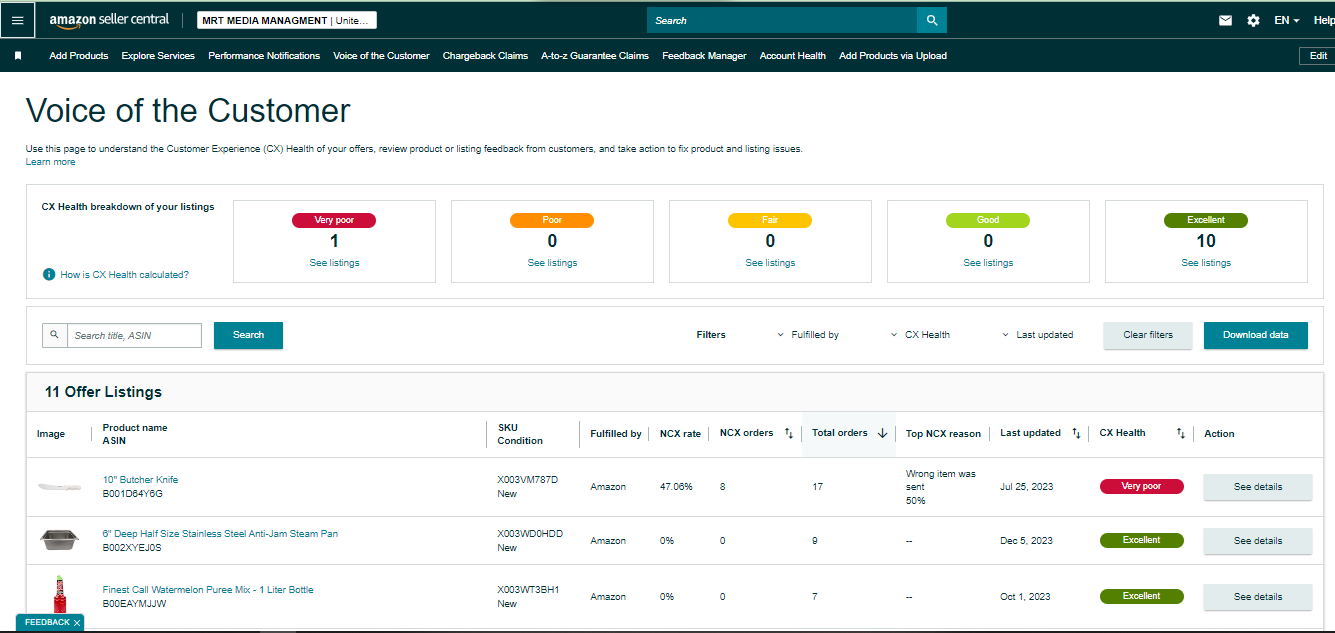Open the MRT MEDIA MANAGMENT account switcher

(287, 20)
